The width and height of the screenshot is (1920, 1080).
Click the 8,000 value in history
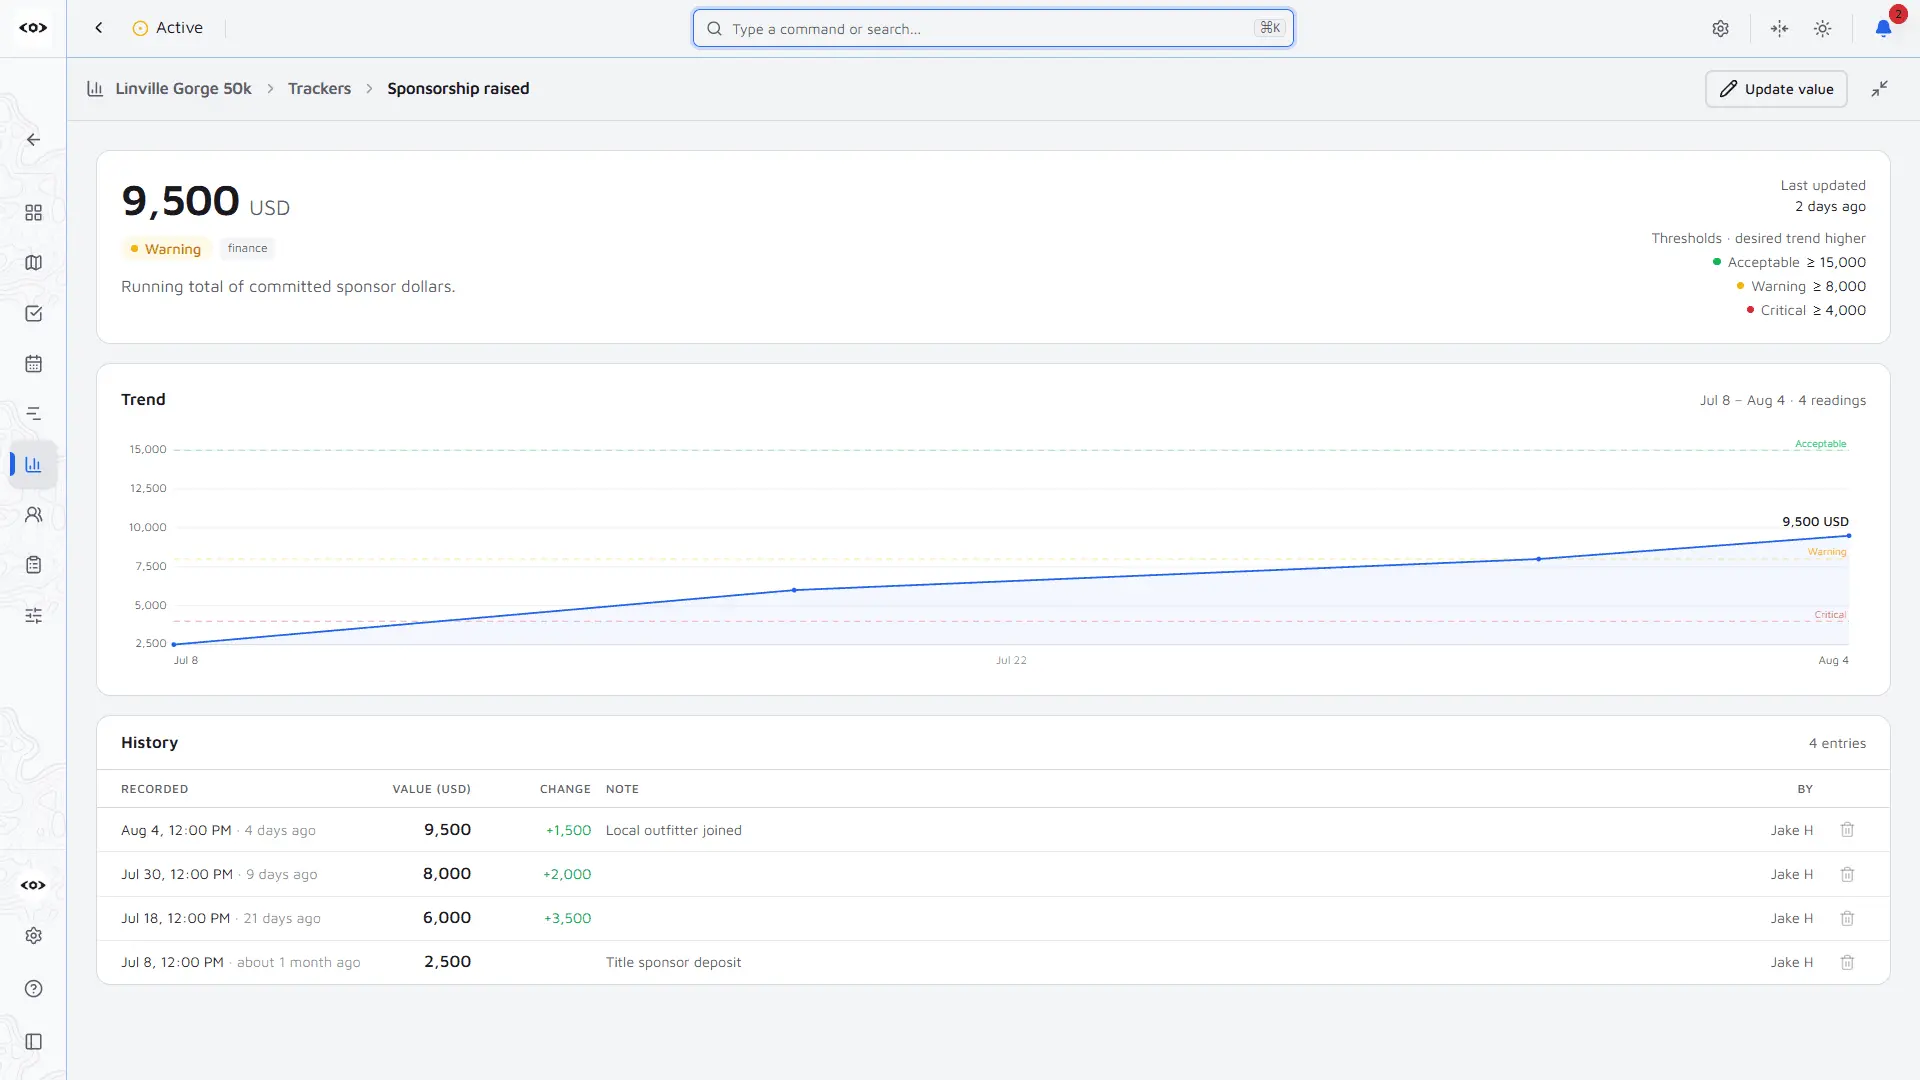tap(446, 874)
